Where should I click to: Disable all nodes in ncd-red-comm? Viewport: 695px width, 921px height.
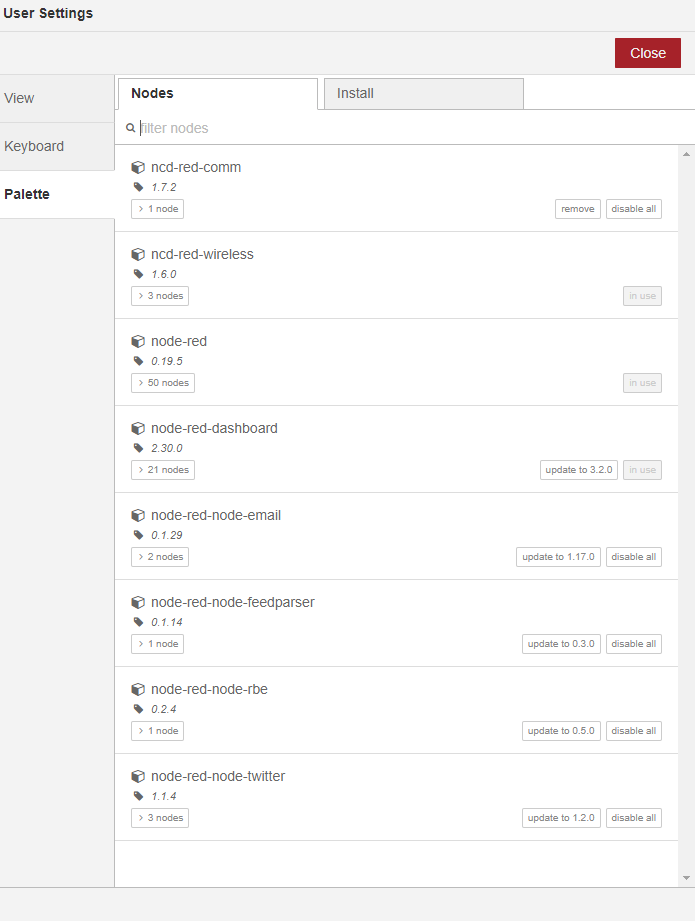click(634, 209)
